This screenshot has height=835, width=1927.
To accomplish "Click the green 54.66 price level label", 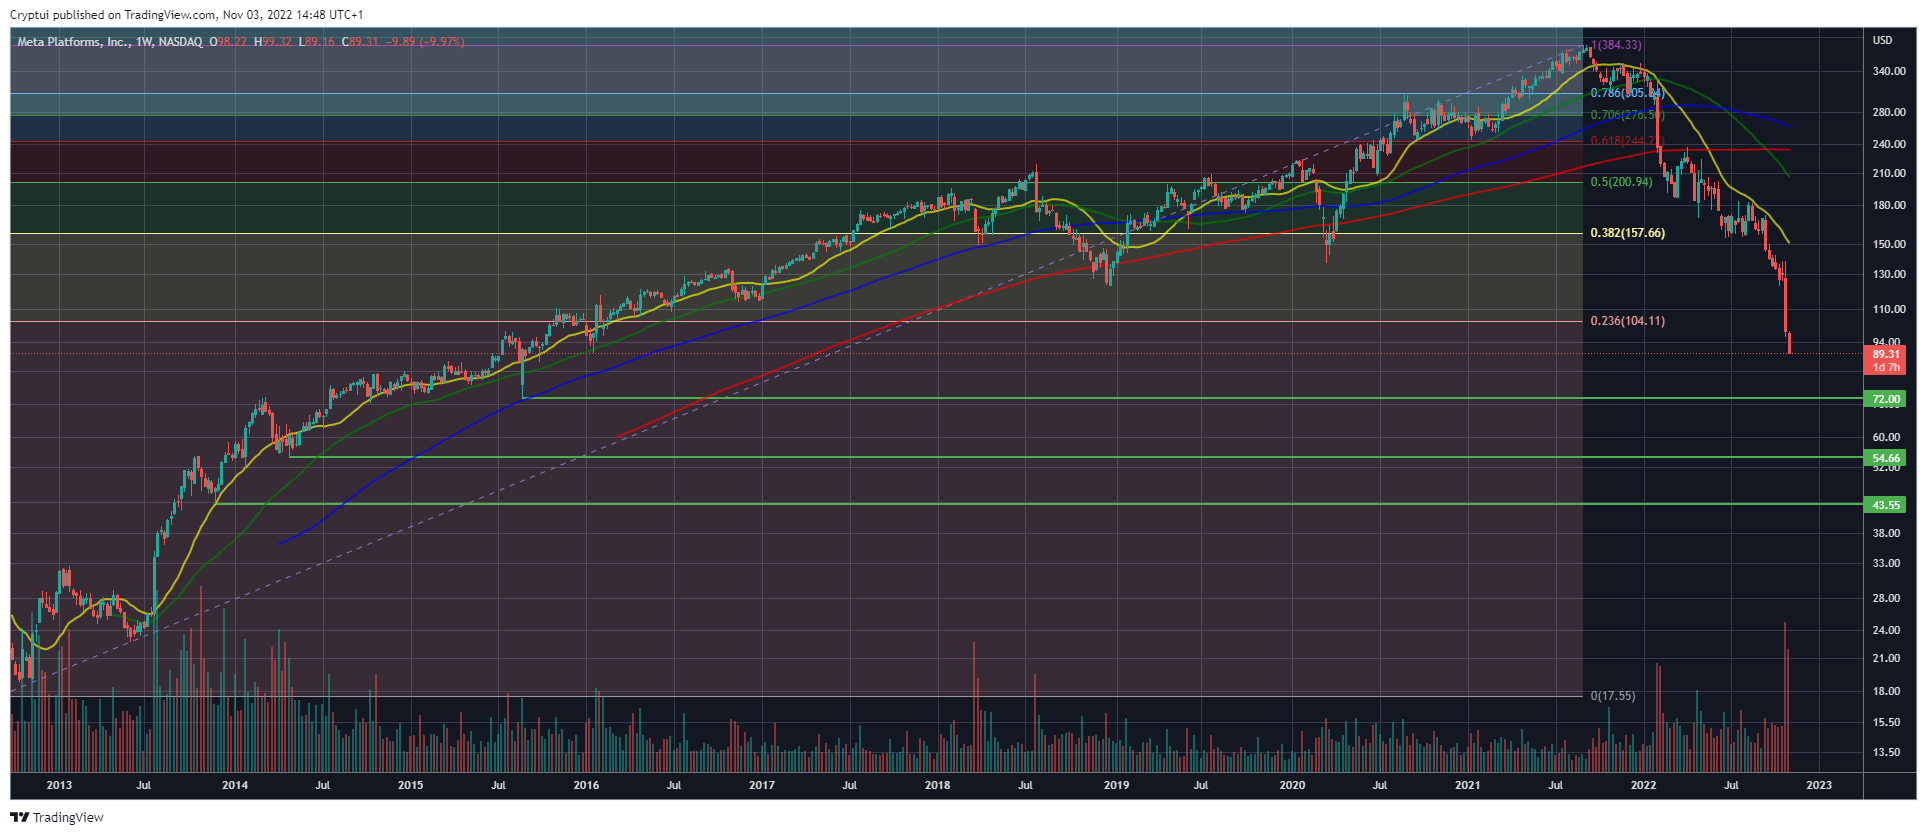I will (1886, 458).
